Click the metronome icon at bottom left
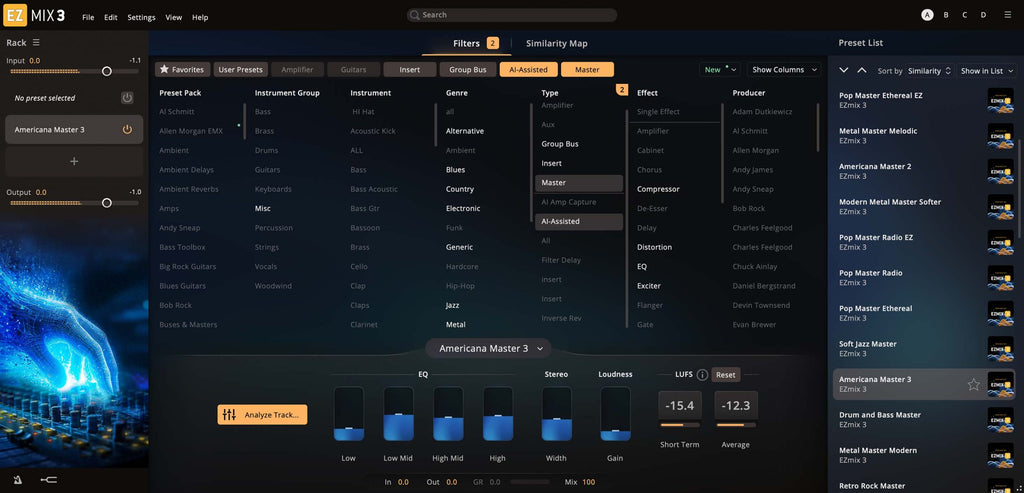 pos(18,480)
